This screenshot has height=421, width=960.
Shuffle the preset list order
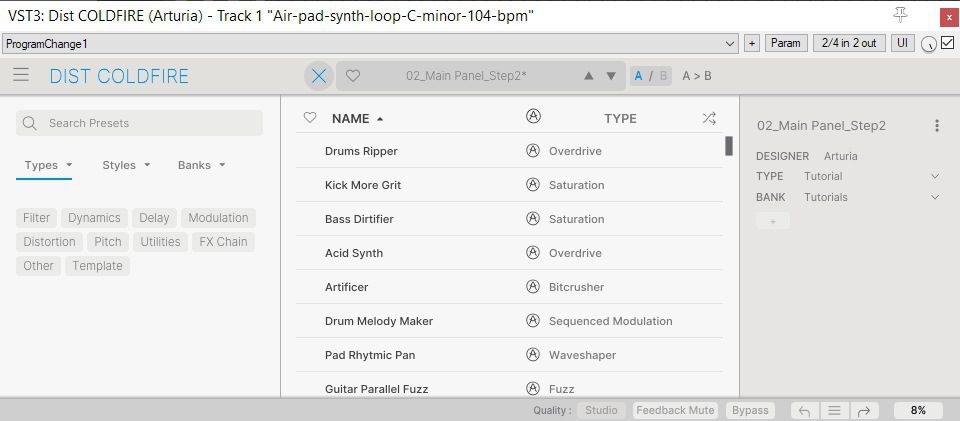[x=709, y=119]
